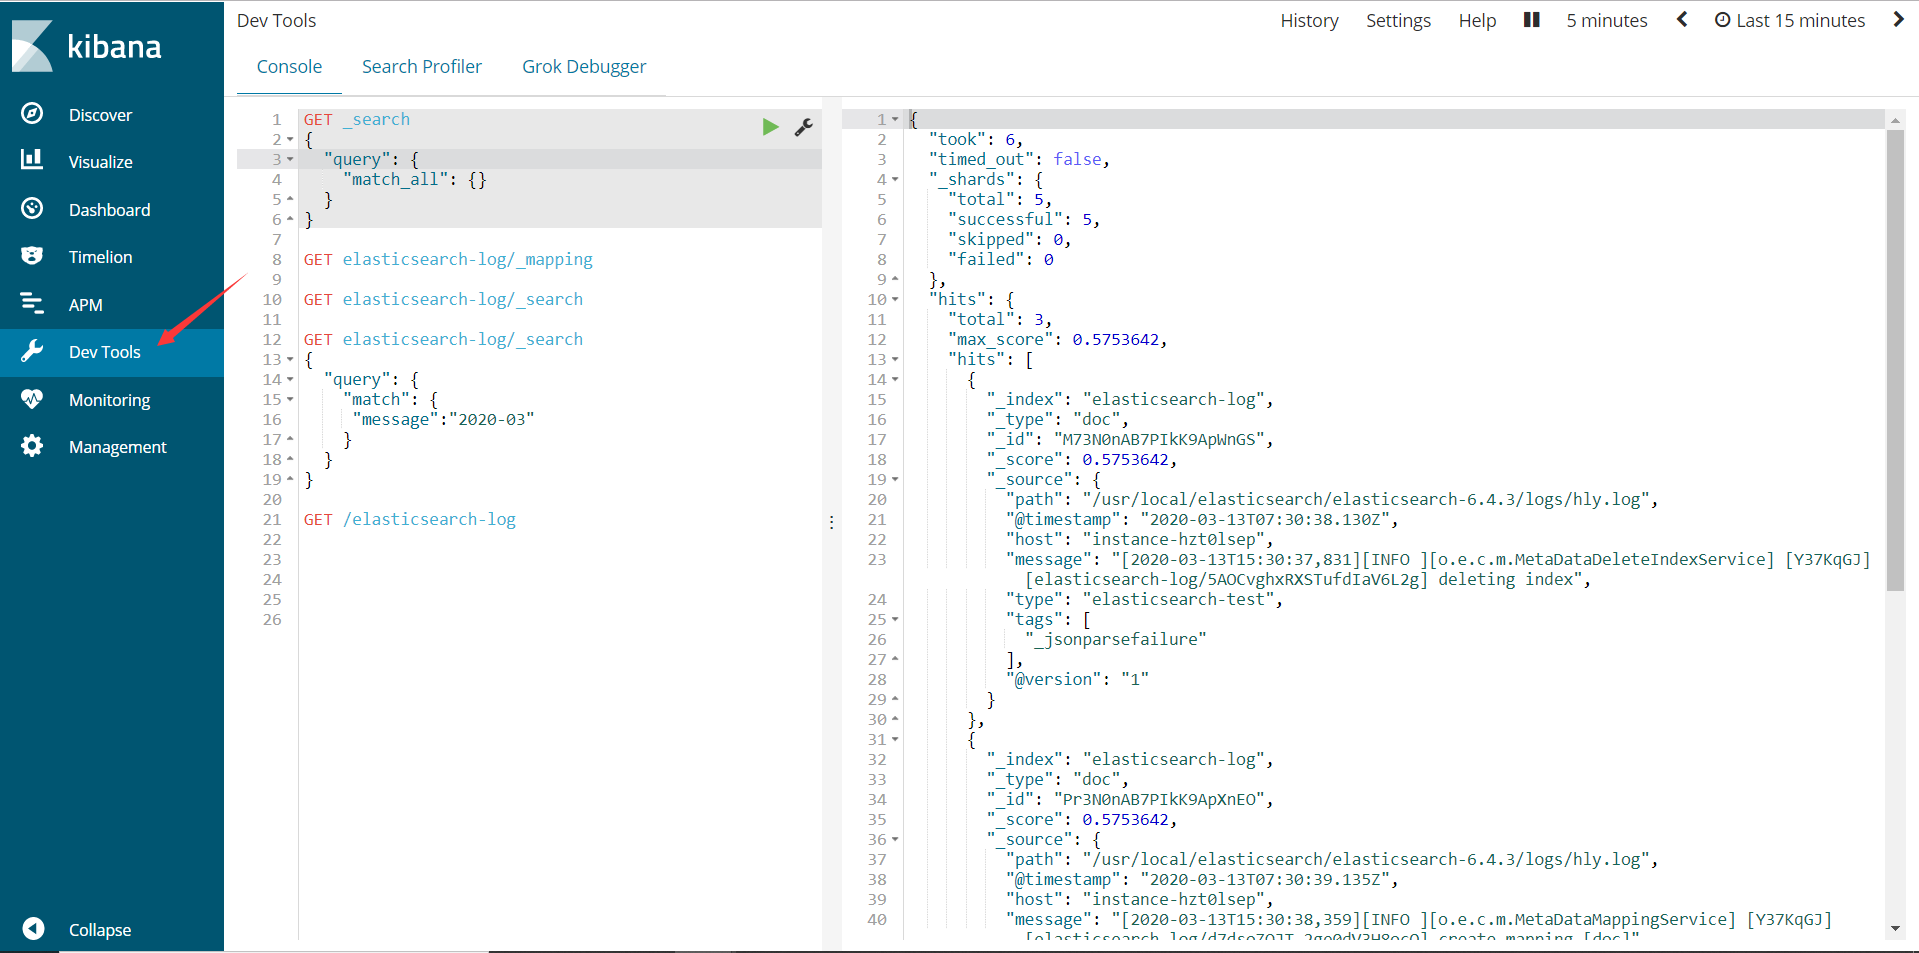Screen dimensions: 1919x953
Task: Click clock icon beside Last 15 minutes
Action: pos(1722,20)
